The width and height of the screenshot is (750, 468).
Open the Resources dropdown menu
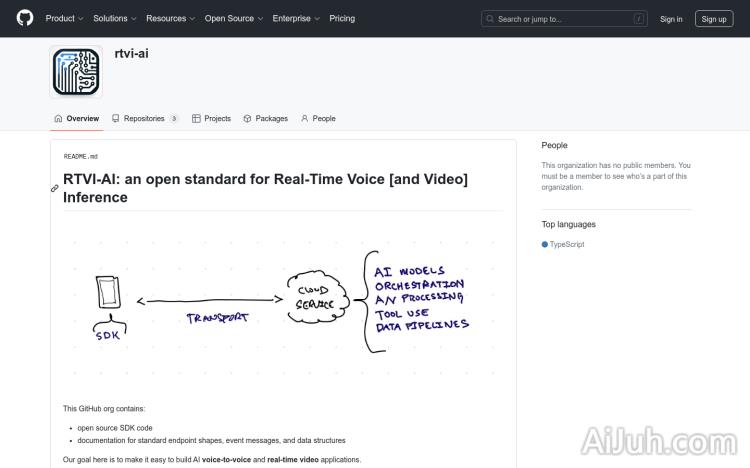point(170,18)
